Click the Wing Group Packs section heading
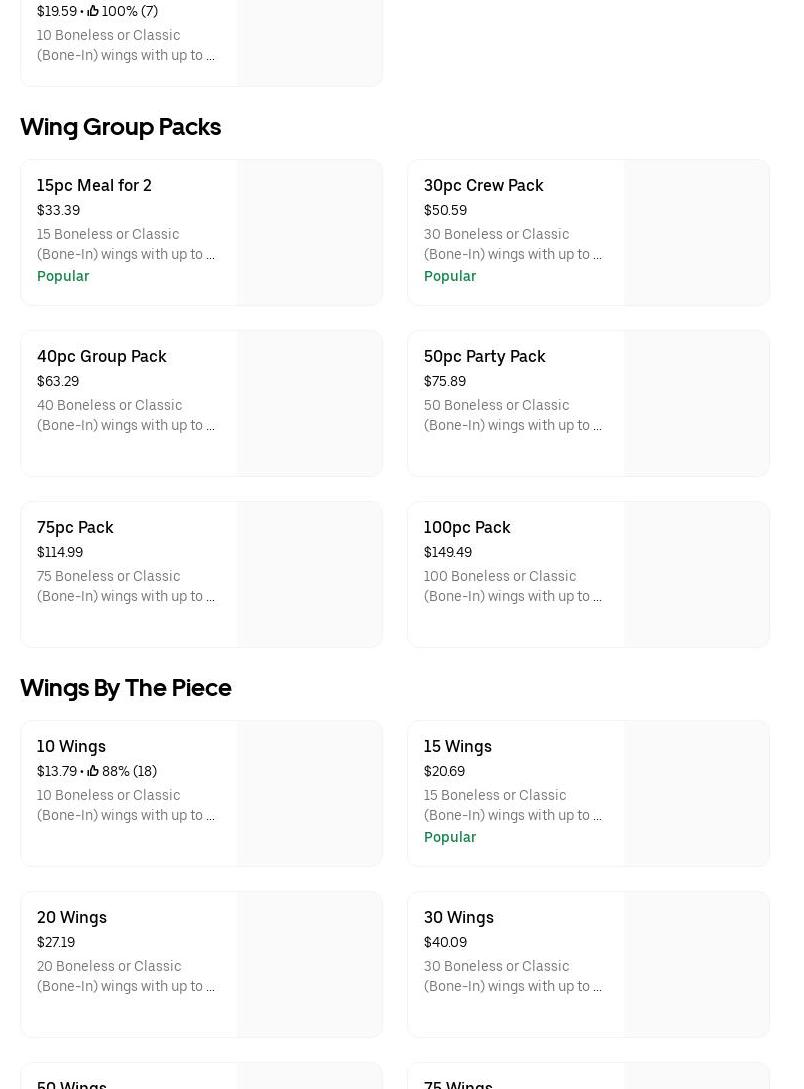The width and height of the screenshot is (804, 1089). 120,127
